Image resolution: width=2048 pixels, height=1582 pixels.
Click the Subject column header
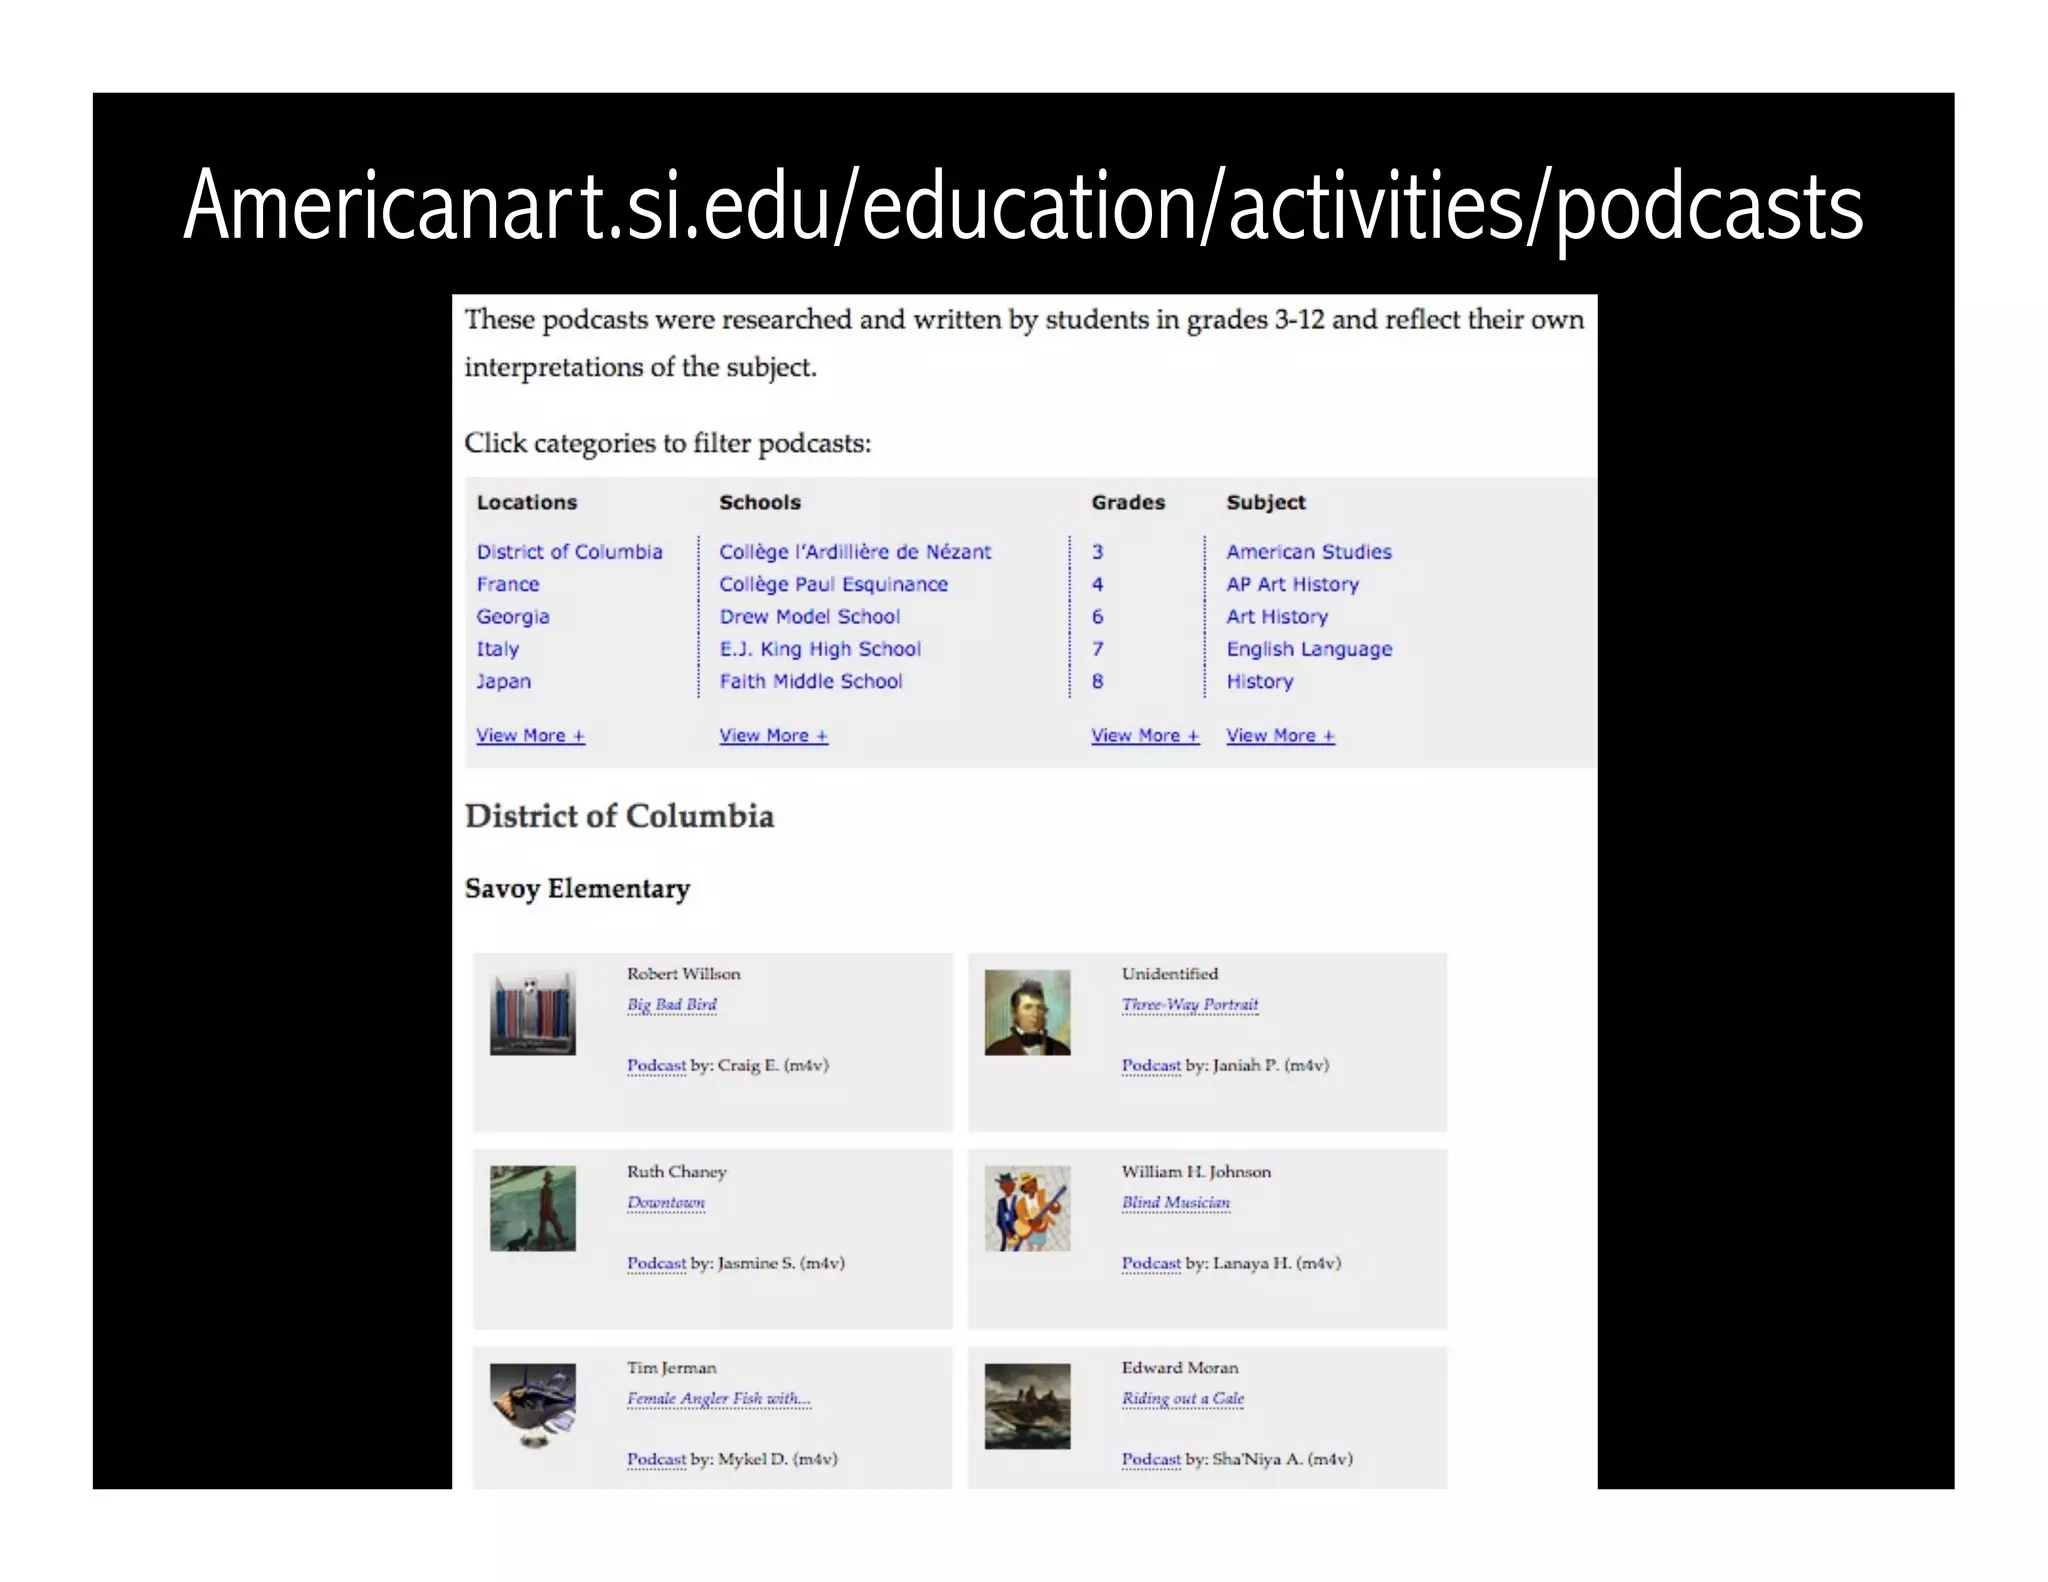1266,503
